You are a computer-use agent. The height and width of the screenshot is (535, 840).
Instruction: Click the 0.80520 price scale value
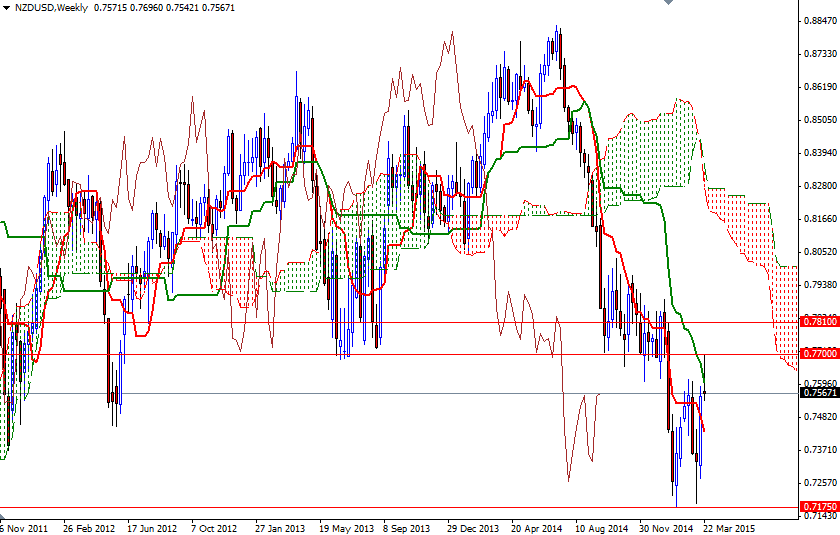820,252
